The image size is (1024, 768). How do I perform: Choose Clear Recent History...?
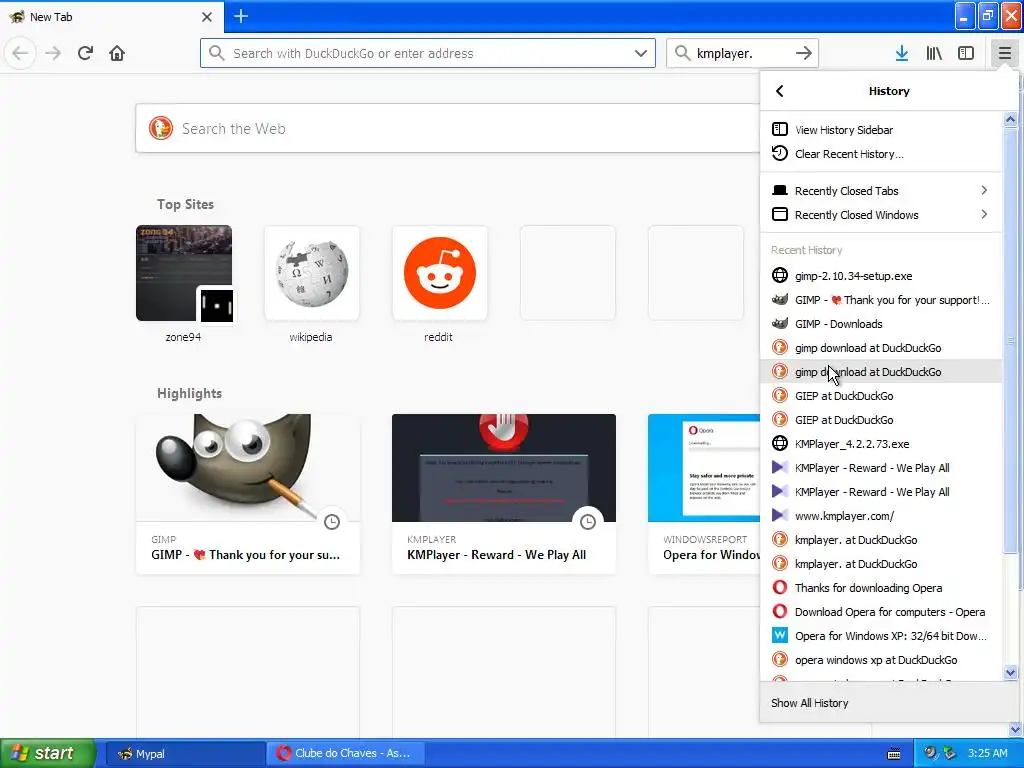point(880,154)
